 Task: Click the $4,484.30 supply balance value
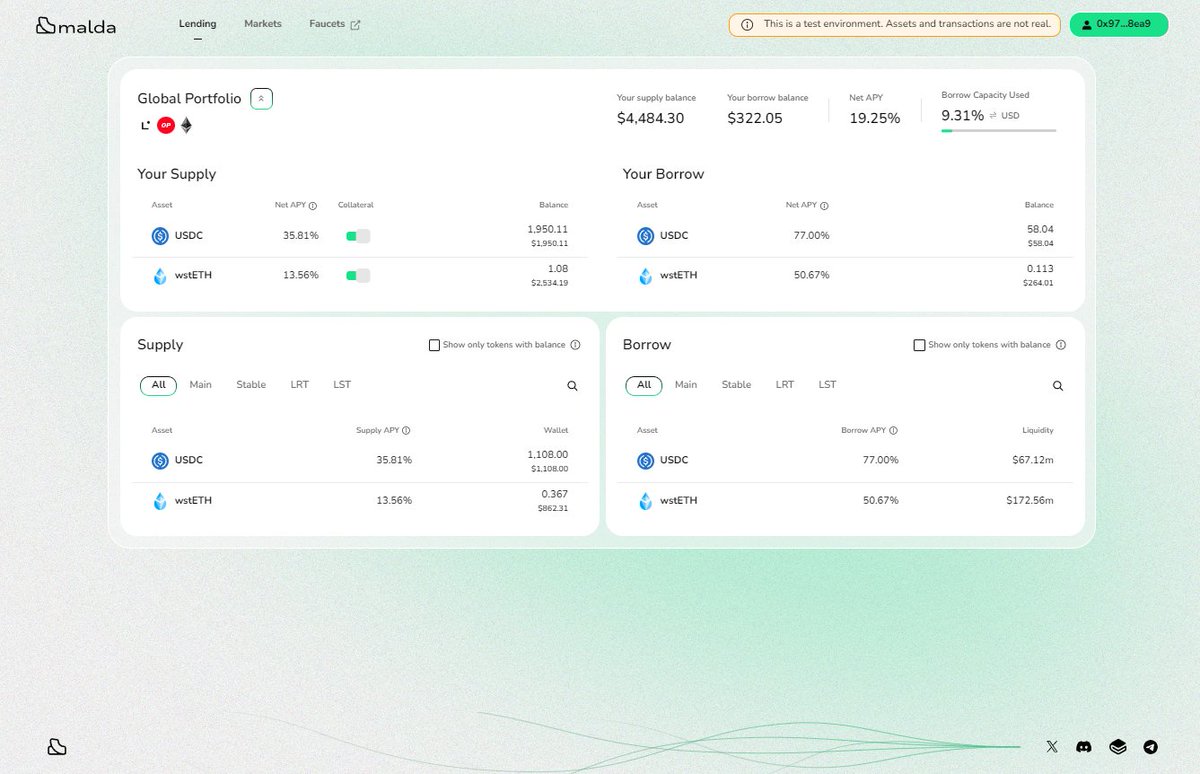point(650,118)
